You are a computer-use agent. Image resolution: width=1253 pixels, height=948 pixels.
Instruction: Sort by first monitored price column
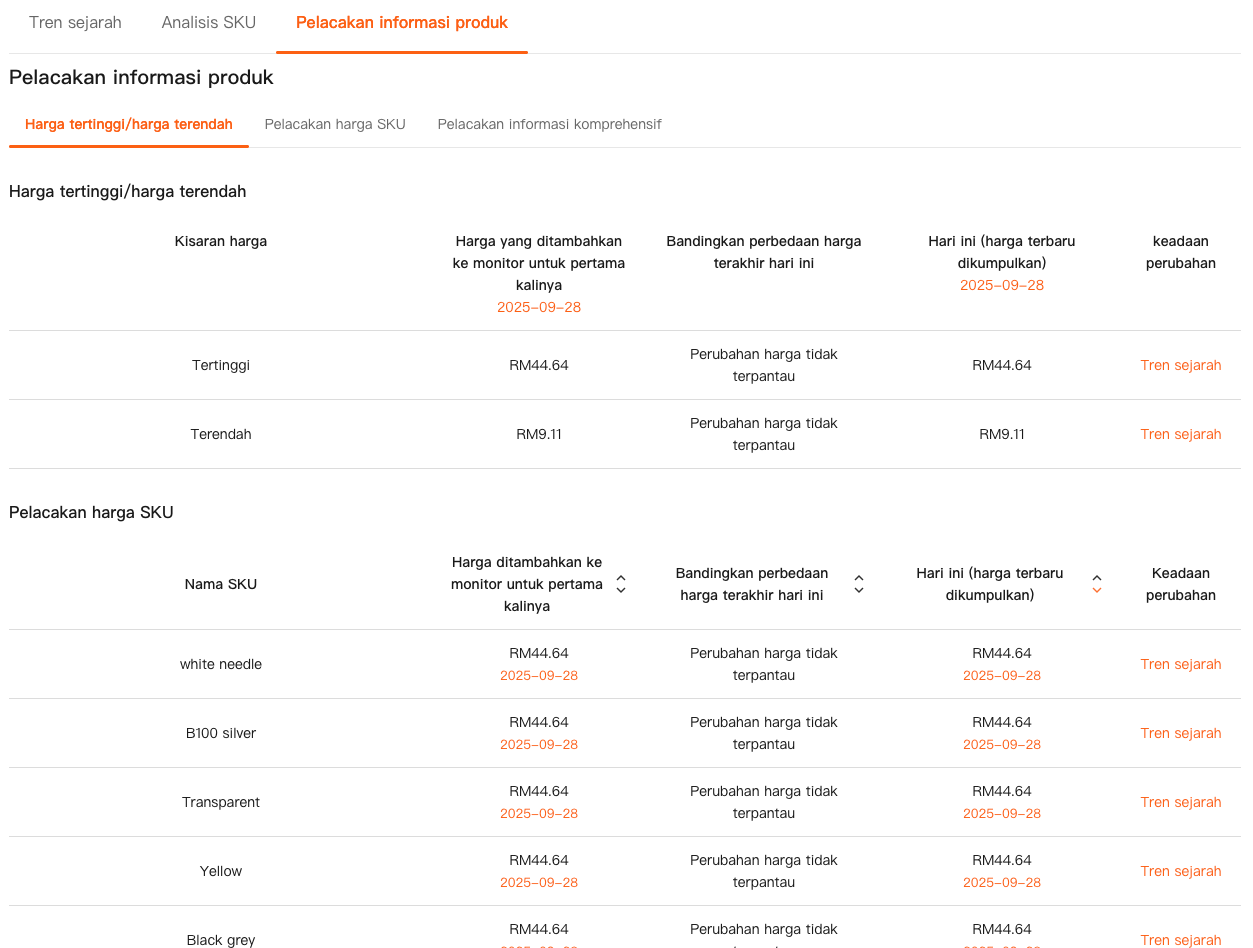click(621, 584)
